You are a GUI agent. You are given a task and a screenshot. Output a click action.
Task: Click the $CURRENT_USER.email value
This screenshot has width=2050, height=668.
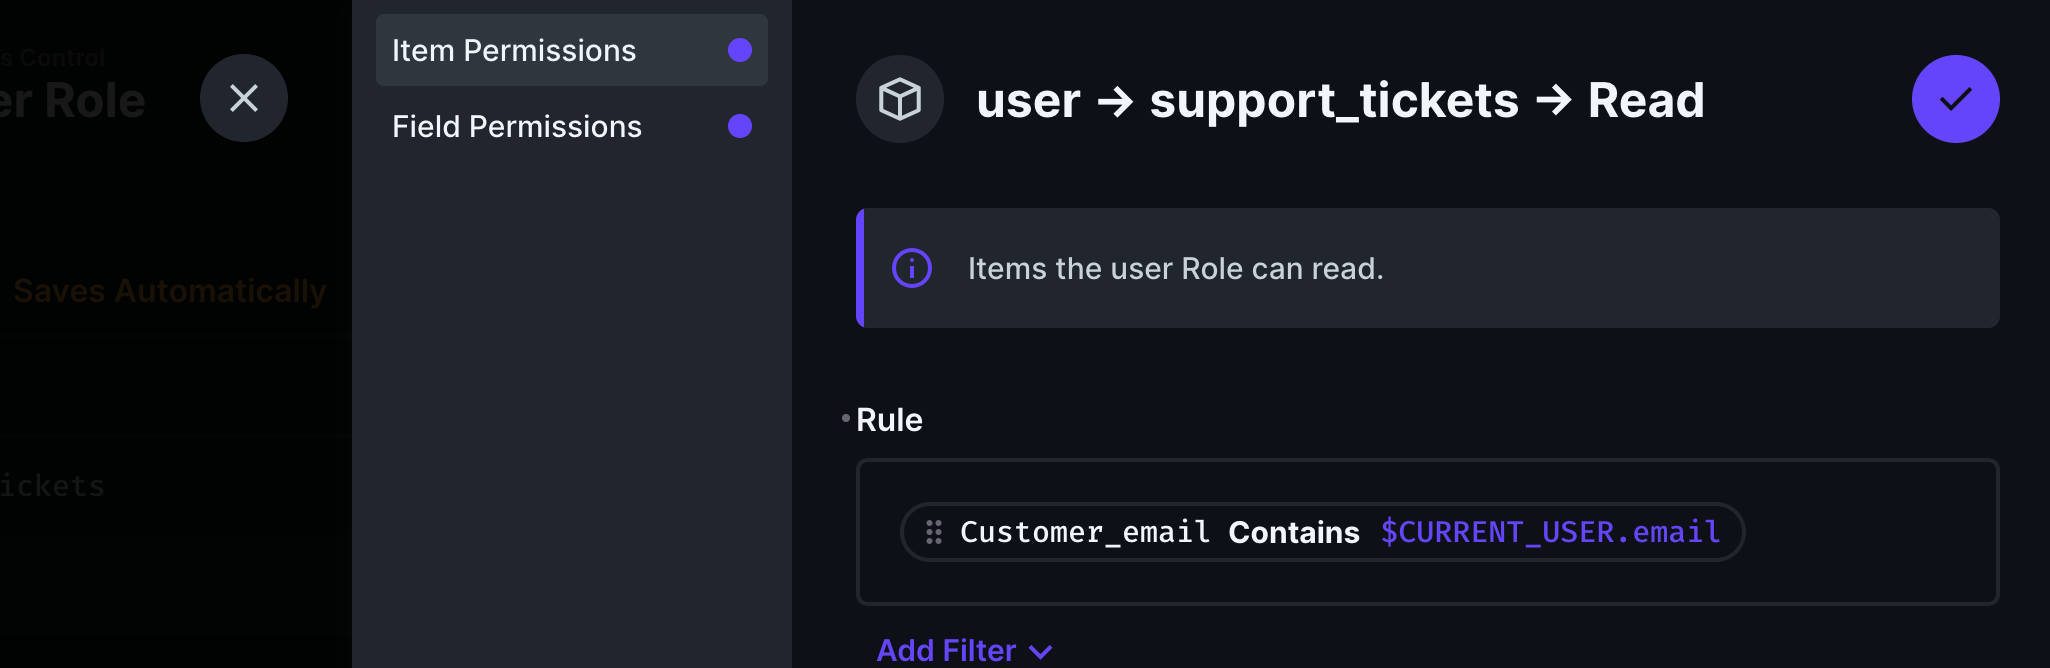[x=1550, y=532]
